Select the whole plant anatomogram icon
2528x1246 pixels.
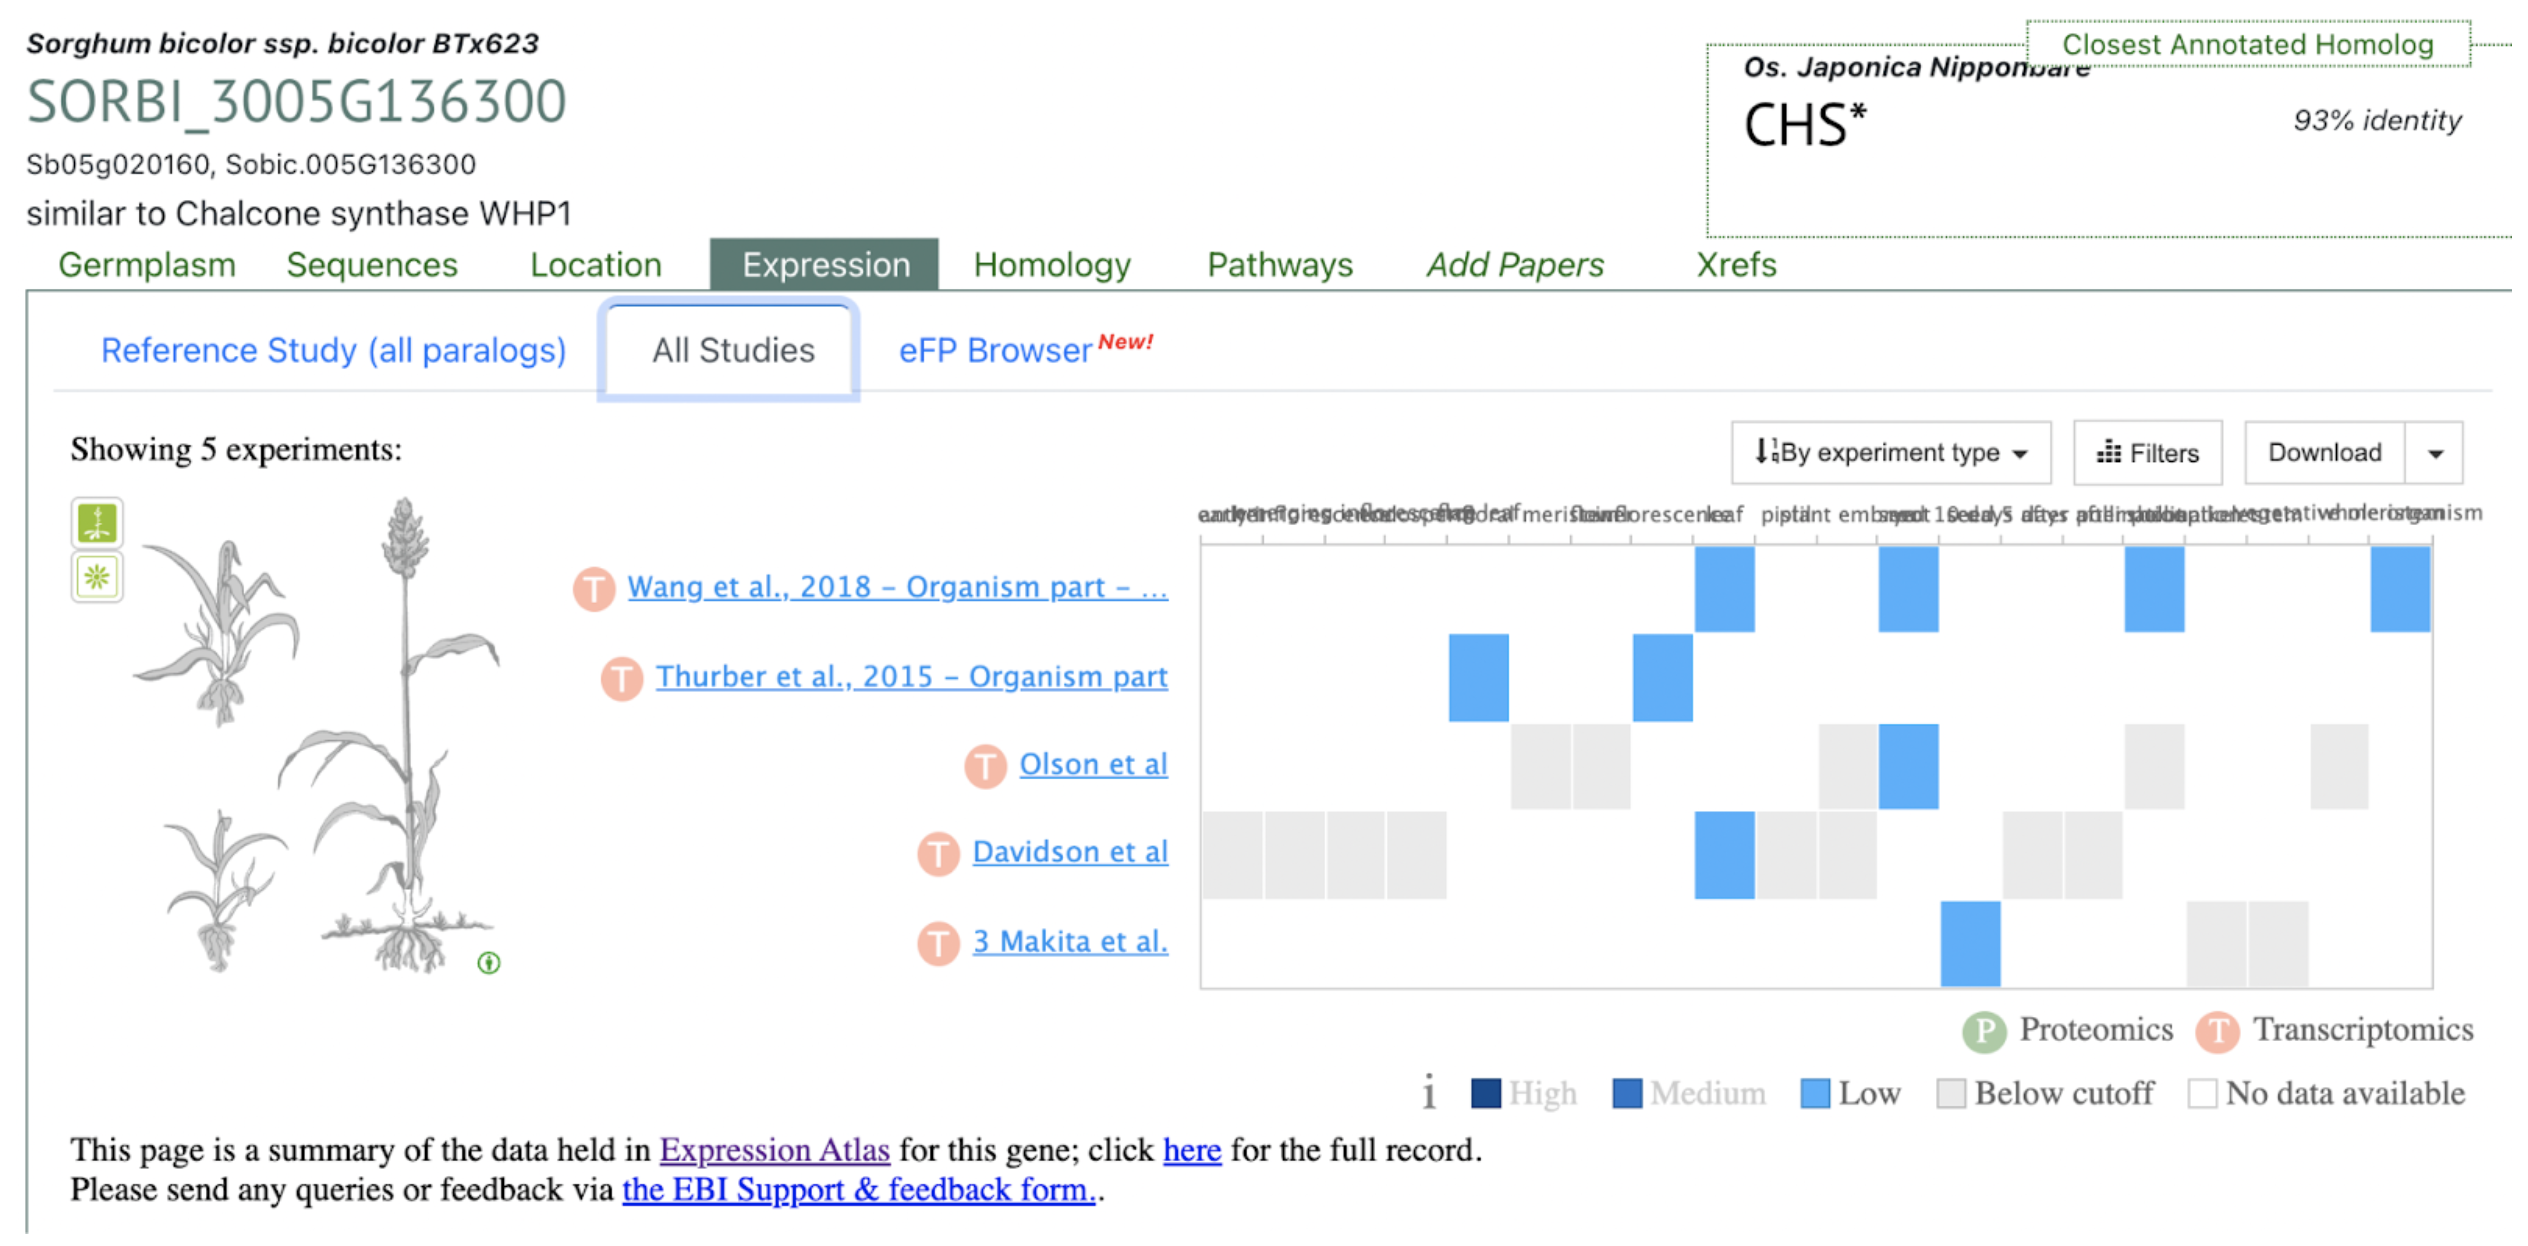pyautogui.click(x=97, y=523)
